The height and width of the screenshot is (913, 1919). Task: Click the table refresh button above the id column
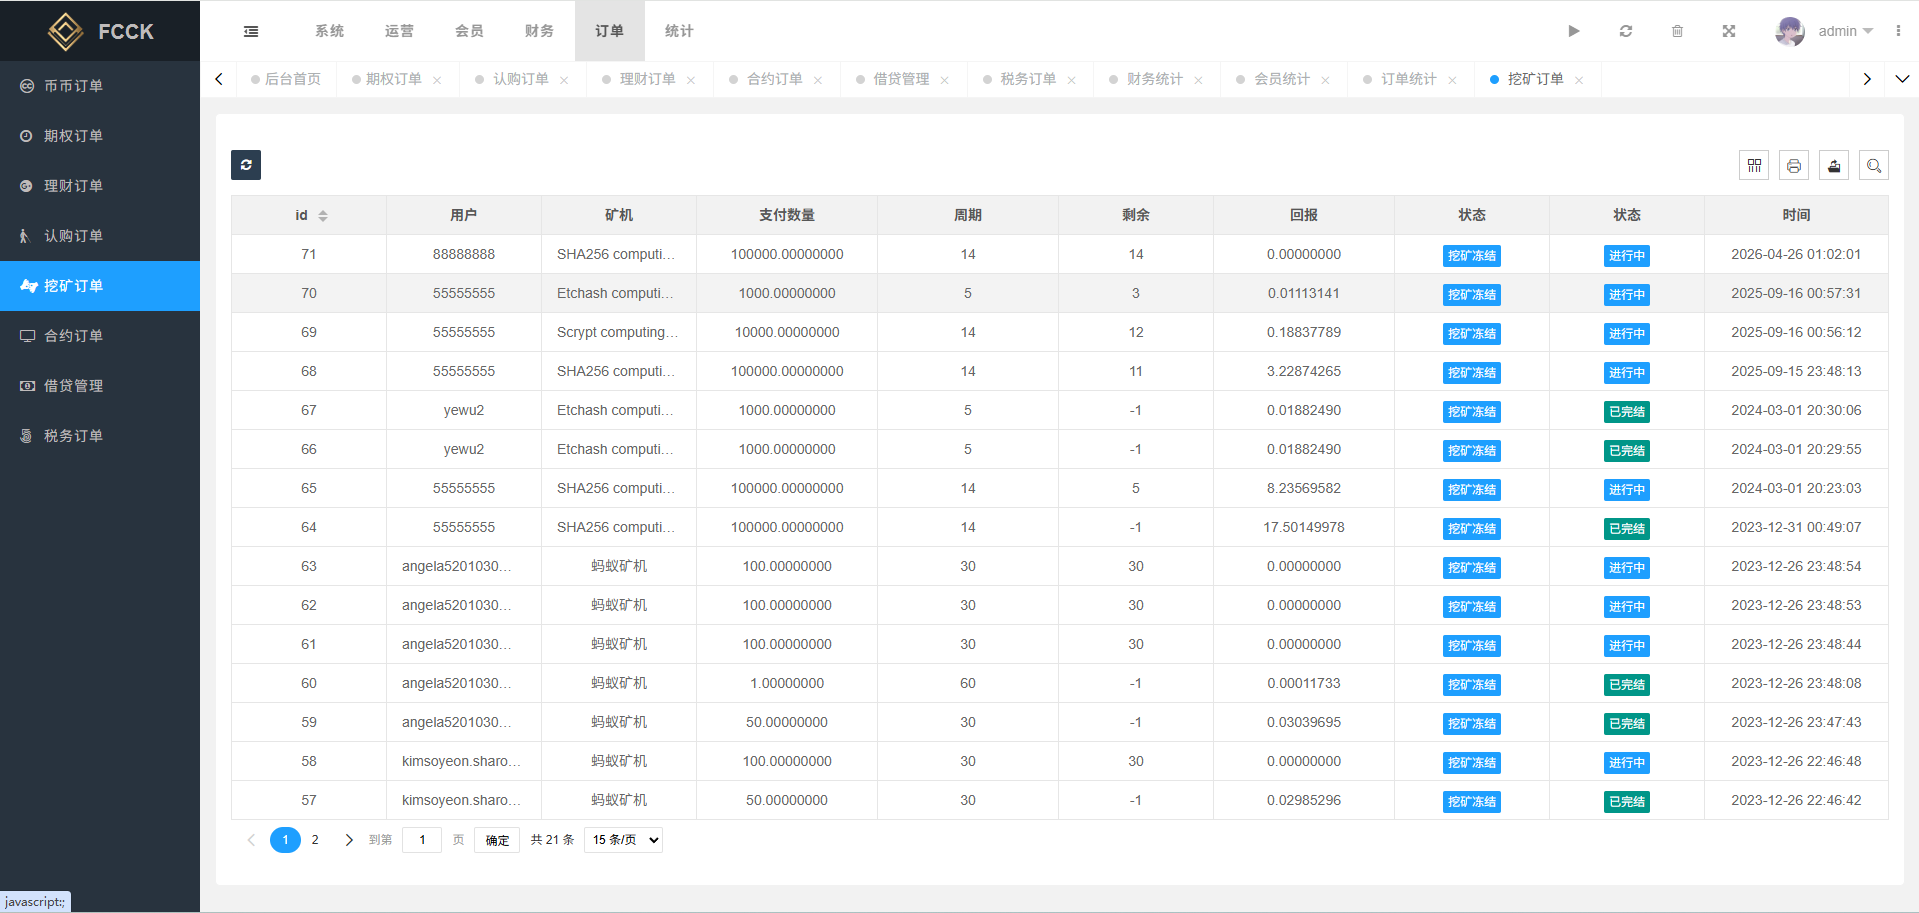pos(246,165)
